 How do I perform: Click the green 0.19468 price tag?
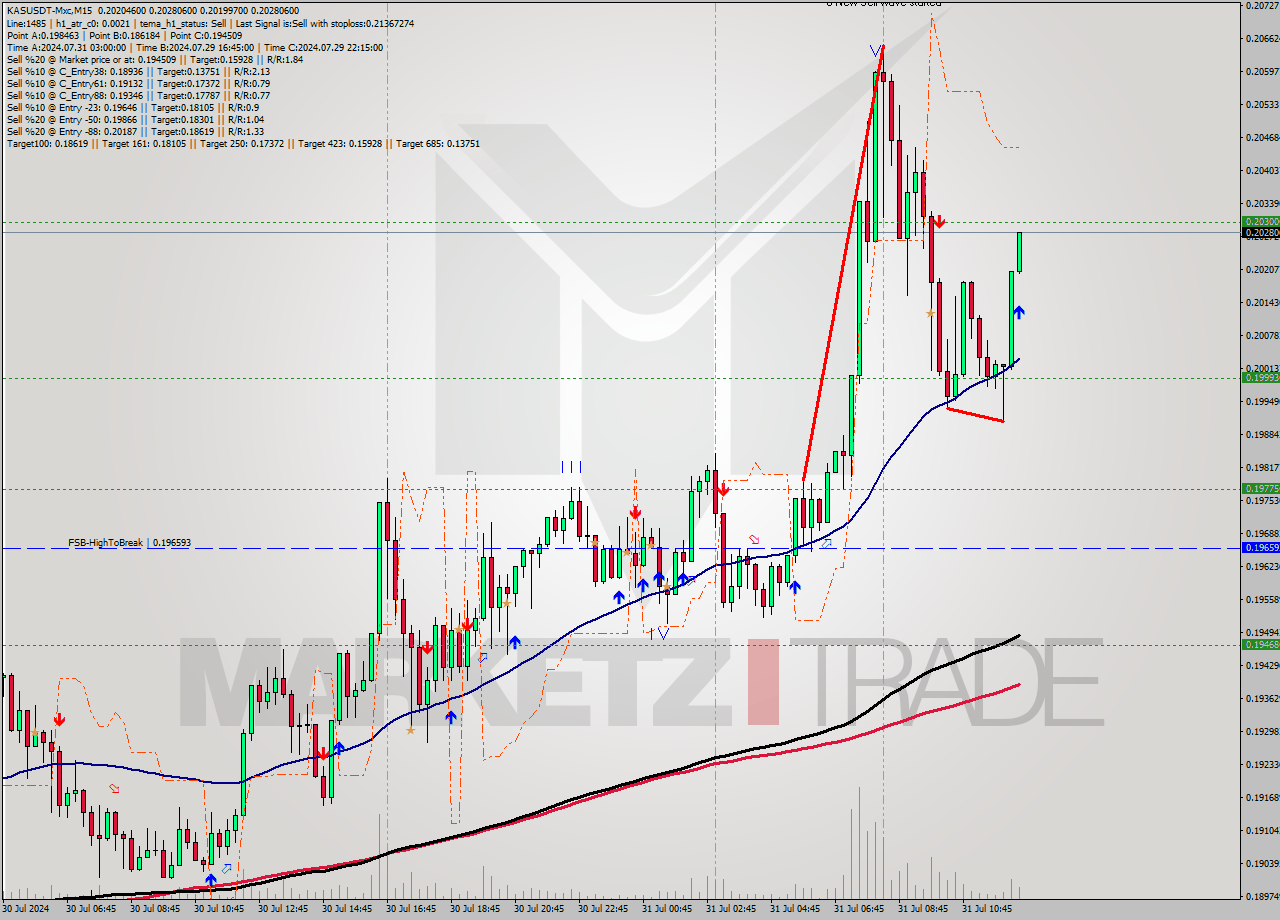coord(1260,644)
